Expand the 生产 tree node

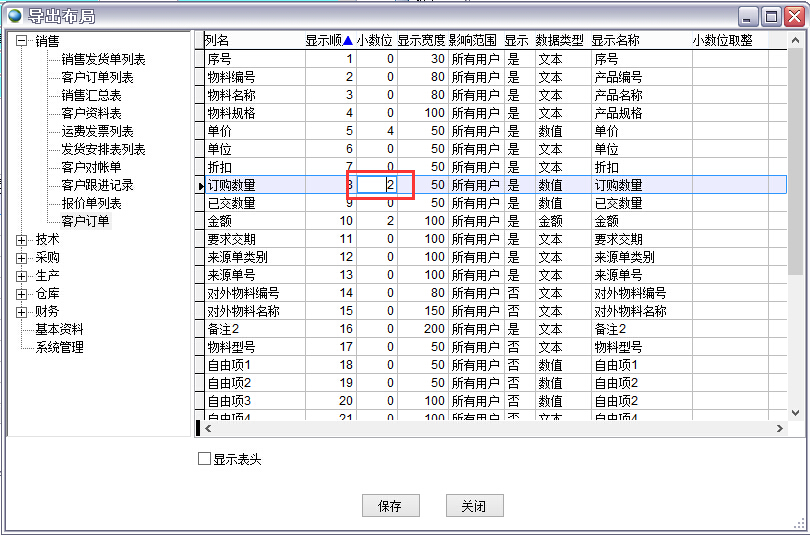pyautogui.click(x=22, y=275)
